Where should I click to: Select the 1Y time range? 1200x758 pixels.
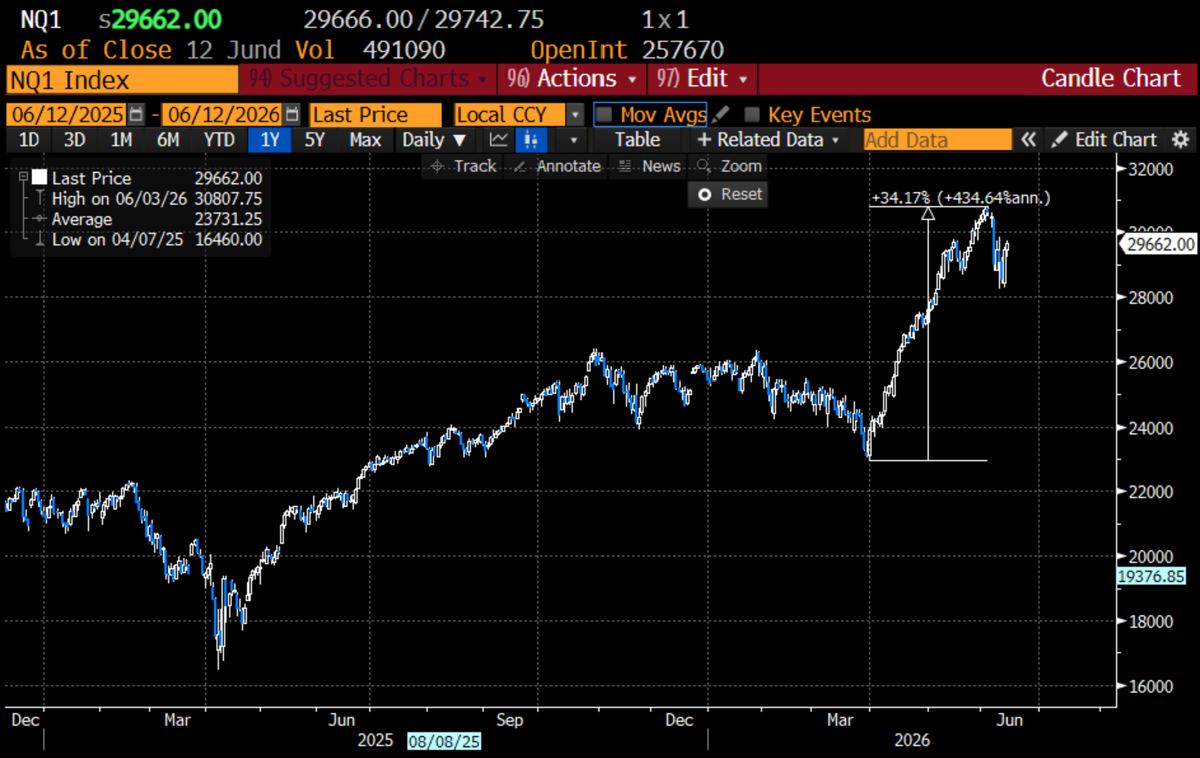[x=269, y=140]
